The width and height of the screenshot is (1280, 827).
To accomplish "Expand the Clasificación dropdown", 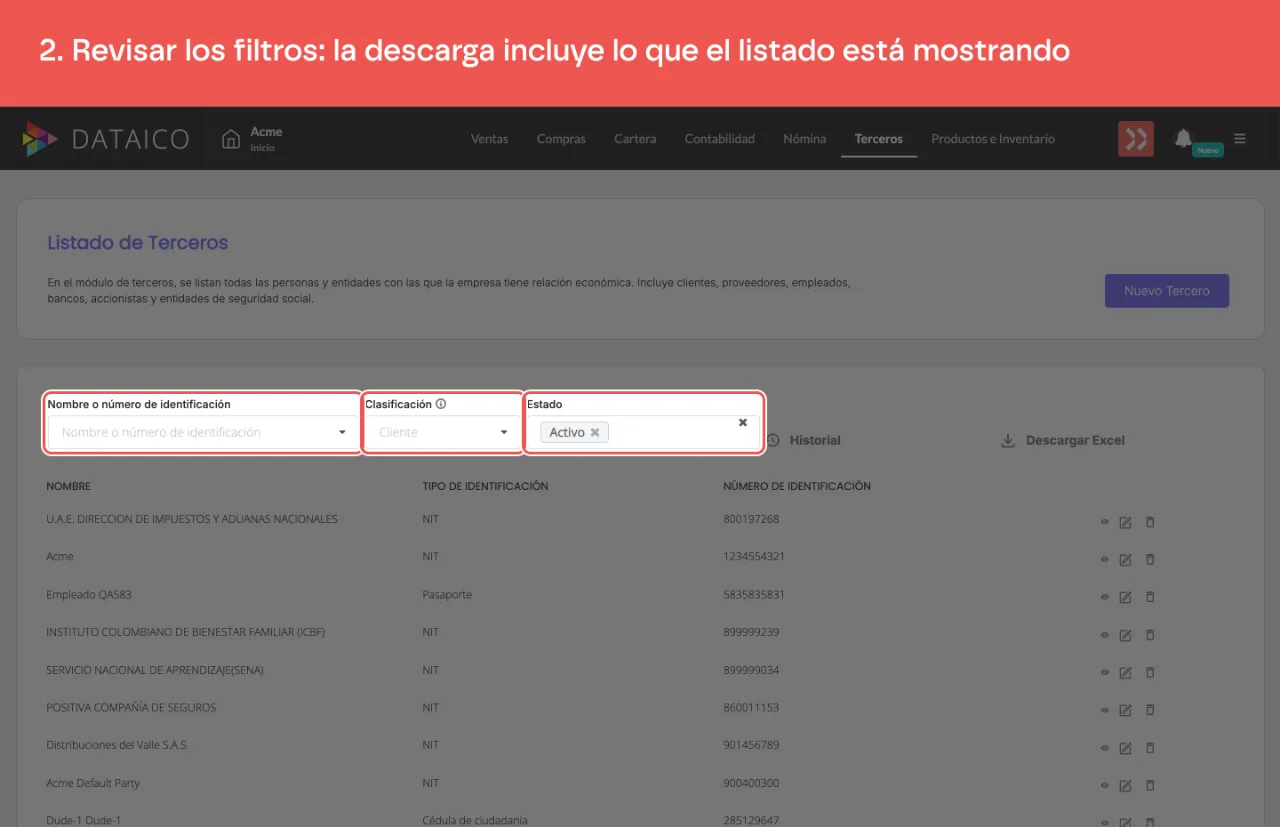I will [x=504, y=432].
